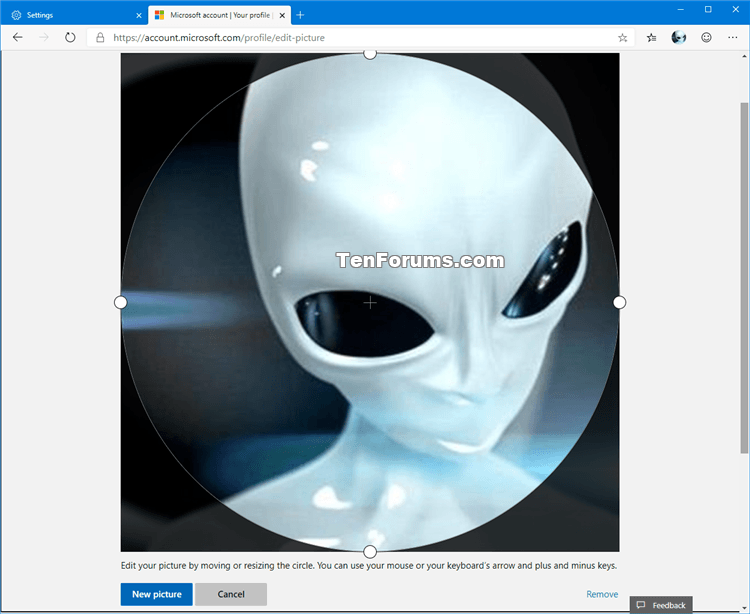This screenshot has width=750, height=614.
Task: Refresh the current page
Action: pyautogui.click(x=70, y=37)
